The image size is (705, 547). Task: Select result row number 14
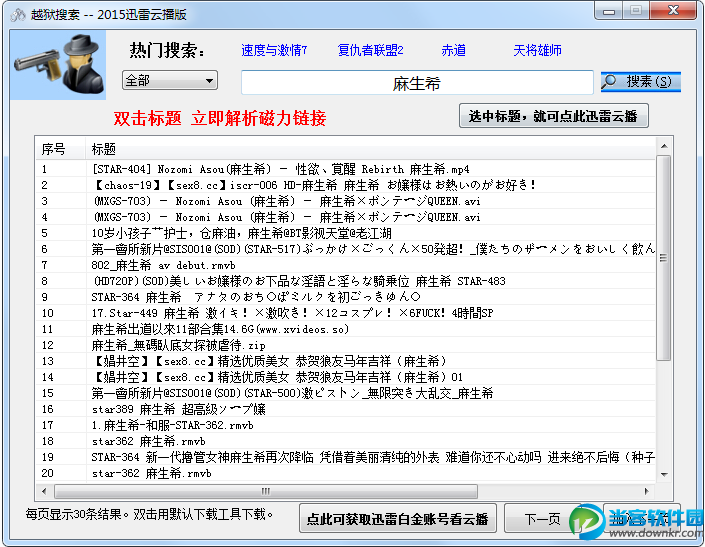click(x=345, y=377)
